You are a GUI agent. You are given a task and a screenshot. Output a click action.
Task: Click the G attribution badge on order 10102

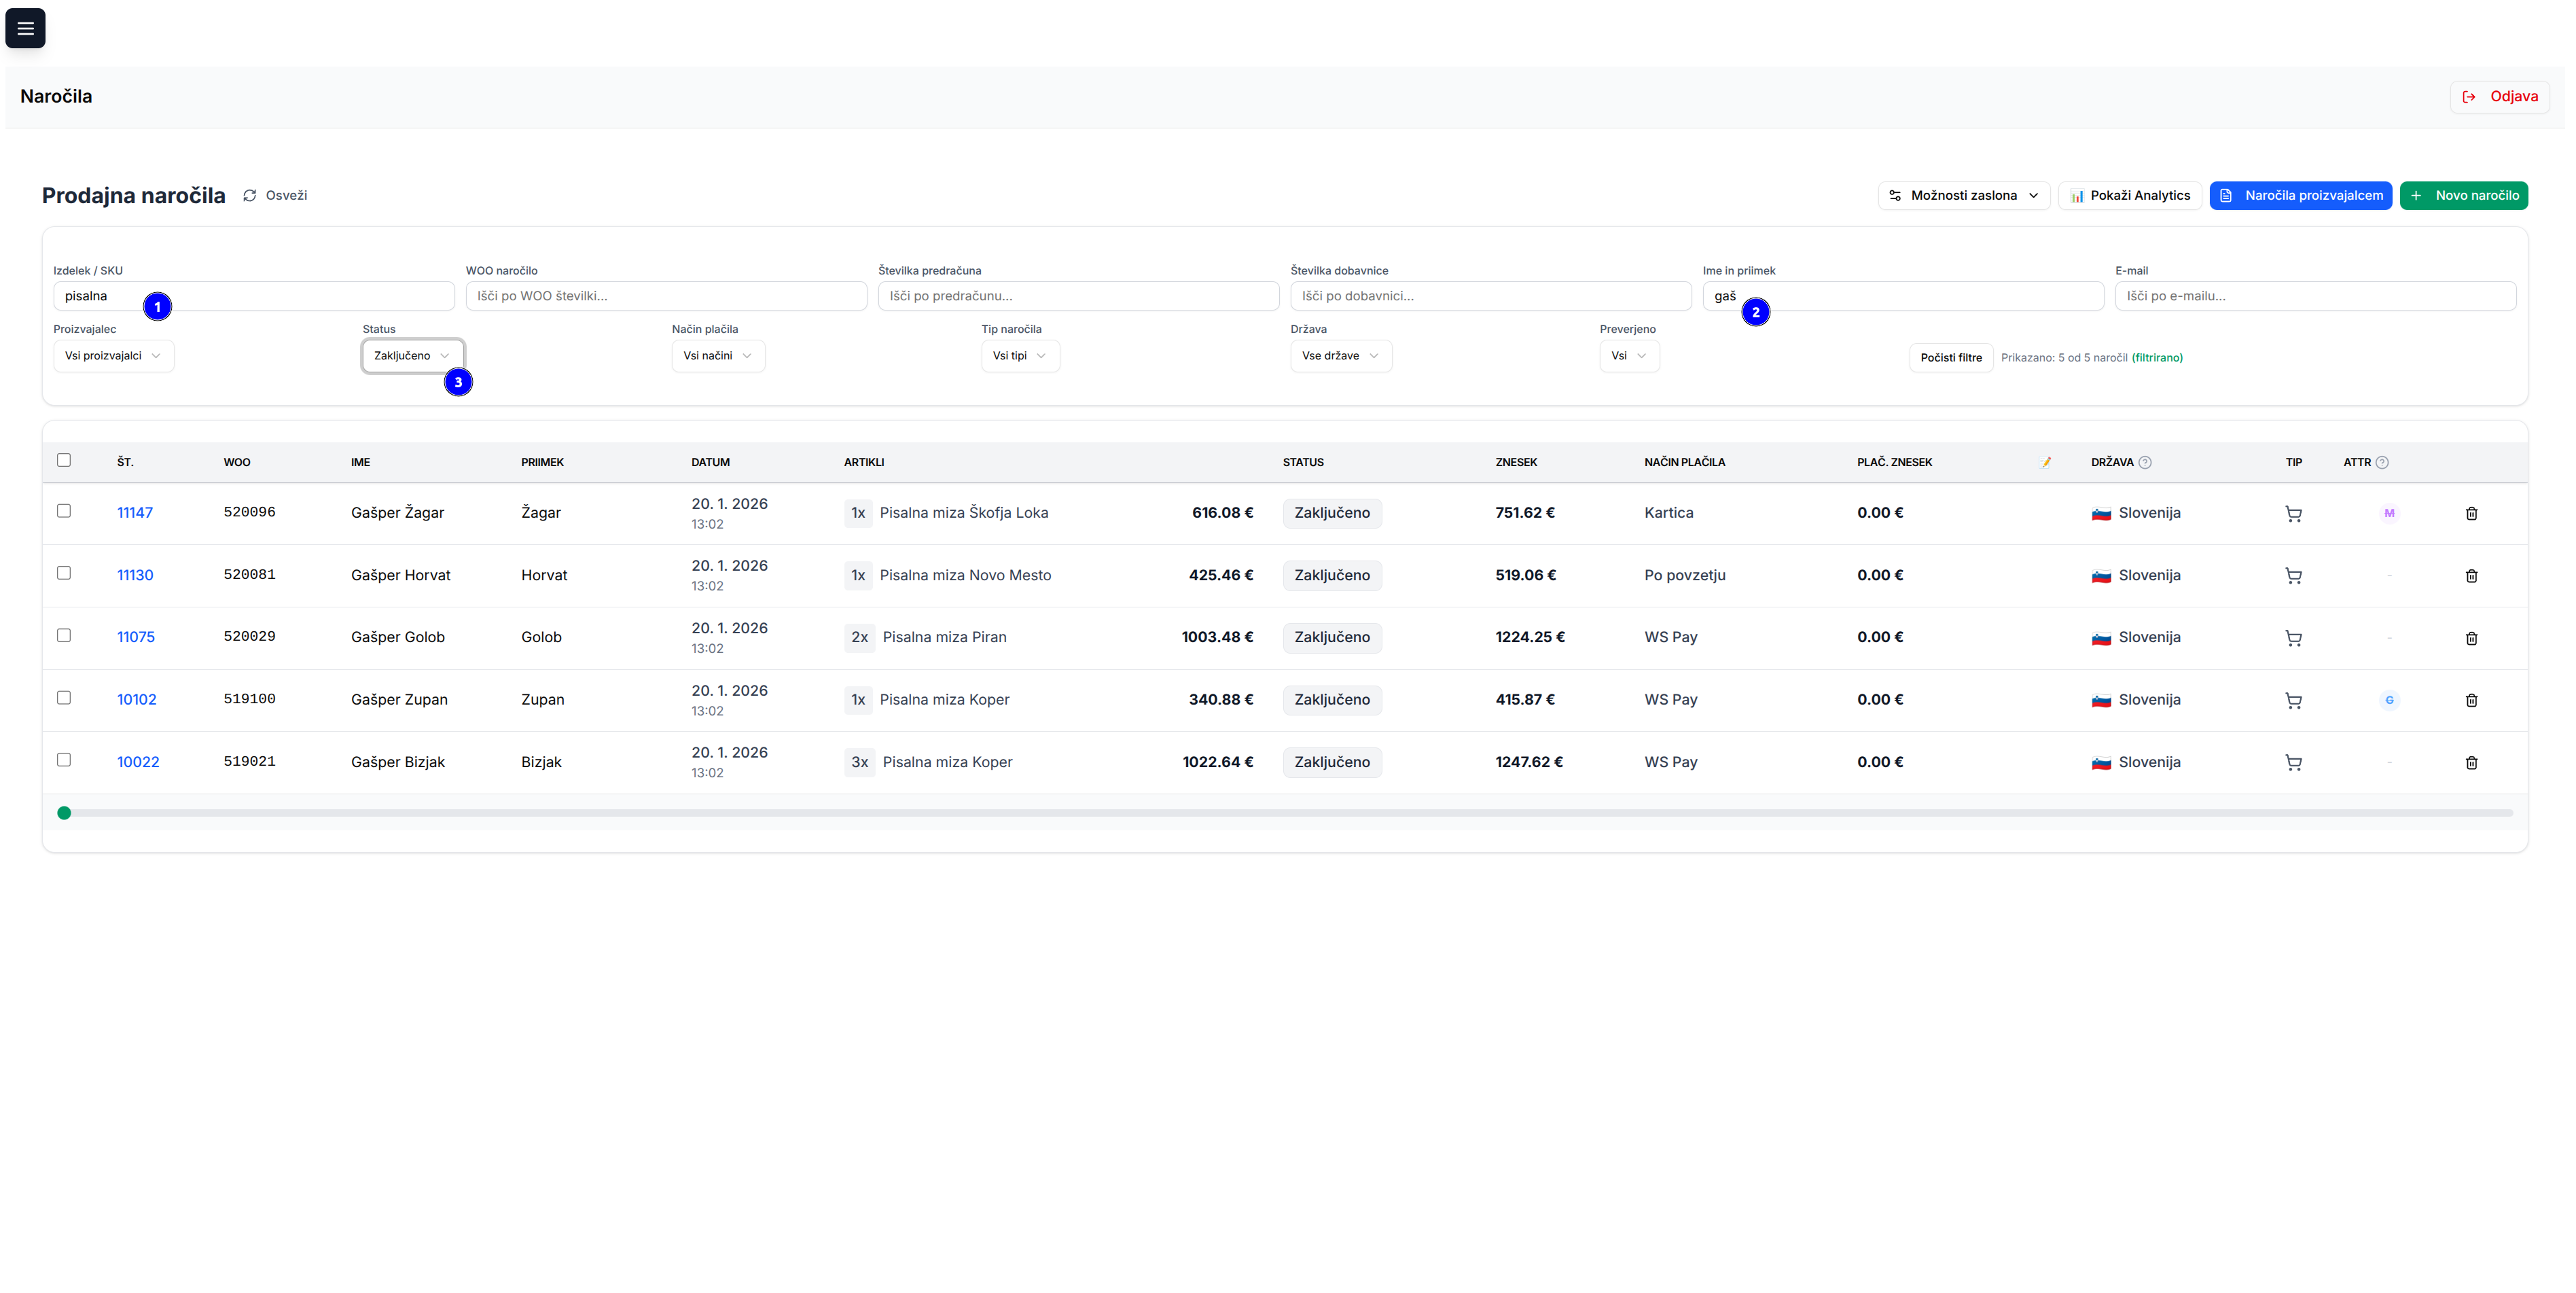point(2389,700)
